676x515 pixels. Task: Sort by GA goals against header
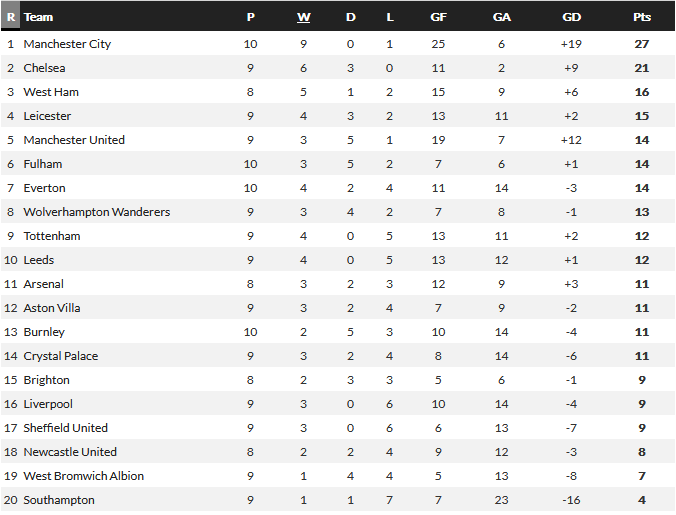pos(501,17)
